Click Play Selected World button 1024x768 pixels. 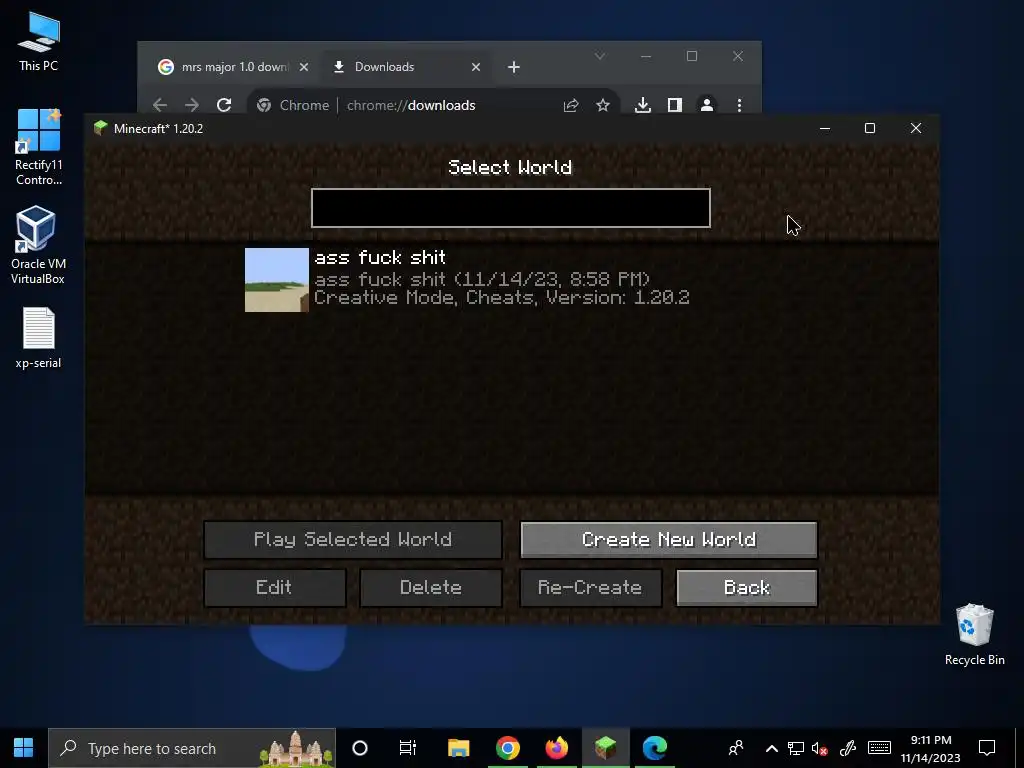tap(353, 539)
